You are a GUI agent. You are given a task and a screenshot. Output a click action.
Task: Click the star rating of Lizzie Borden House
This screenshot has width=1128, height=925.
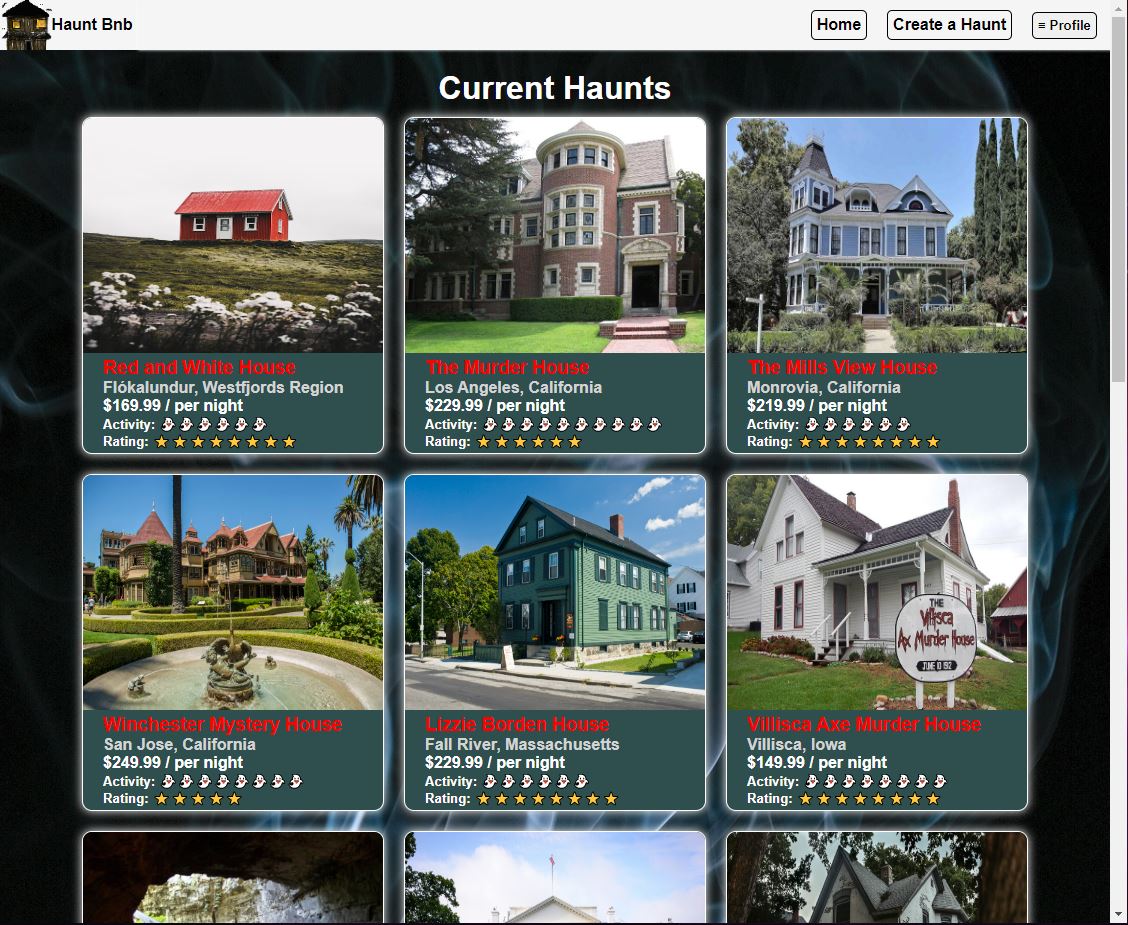click(547, 798)
